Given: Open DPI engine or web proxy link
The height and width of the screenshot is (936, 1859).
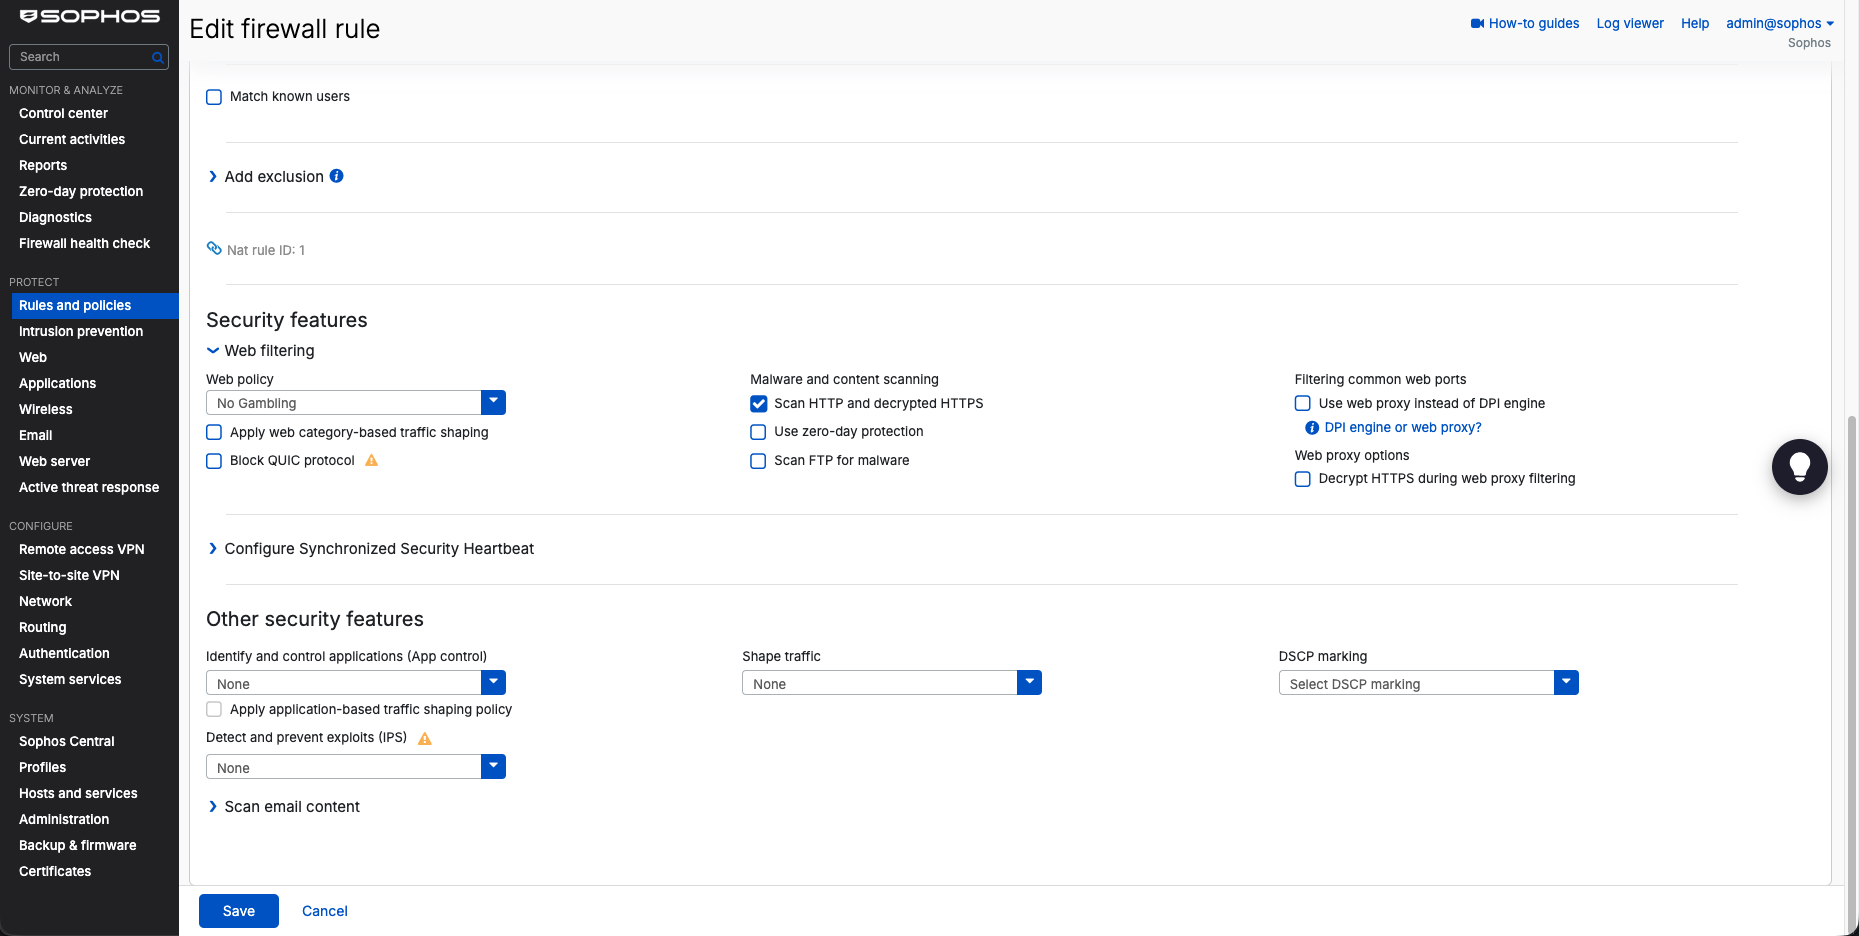Looking at the screenshot, I should (x=1403, y=427).
